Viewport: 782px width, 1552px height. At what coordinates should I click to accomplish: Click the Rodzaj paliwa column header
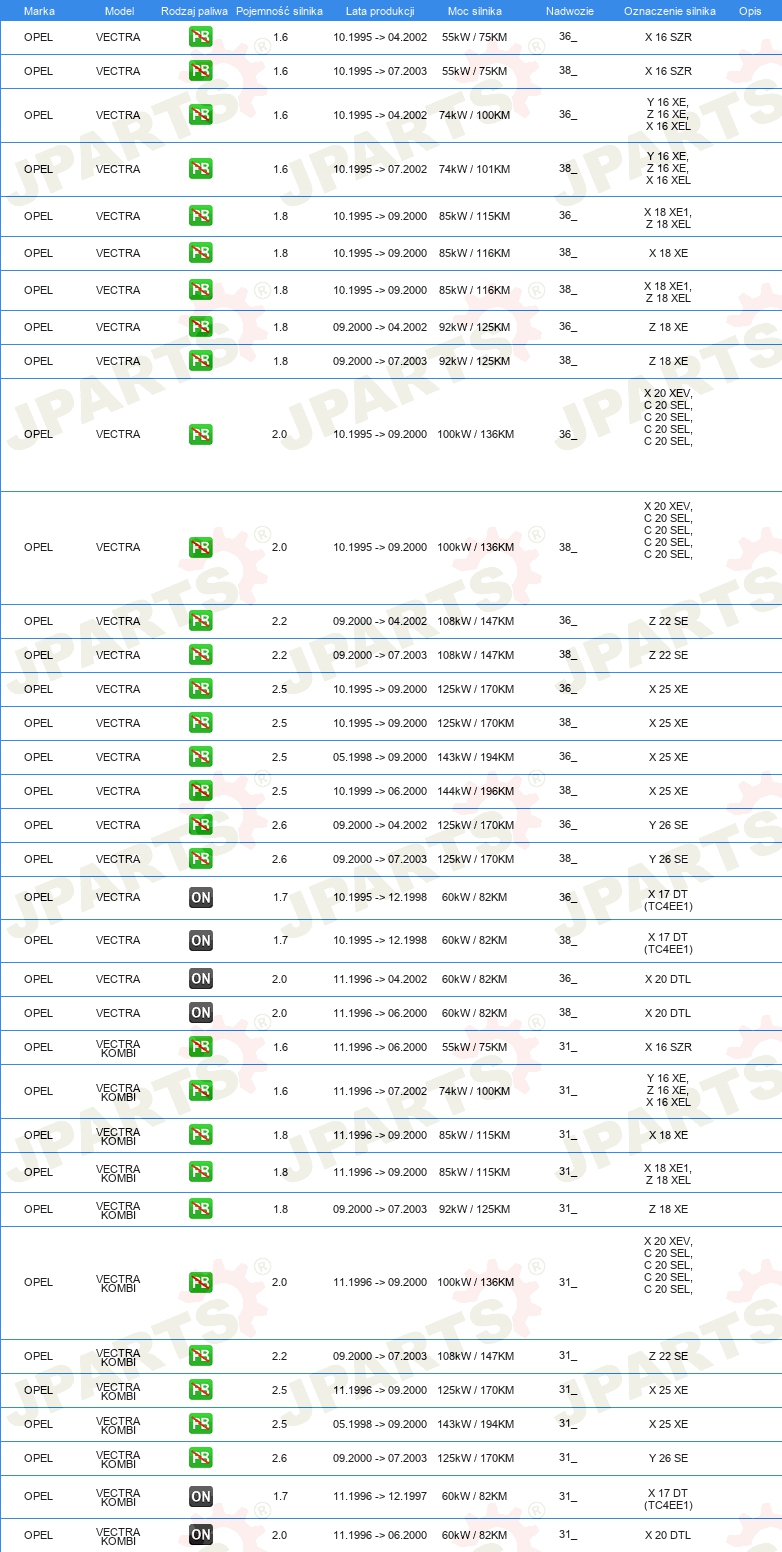[x=194, y=11]
